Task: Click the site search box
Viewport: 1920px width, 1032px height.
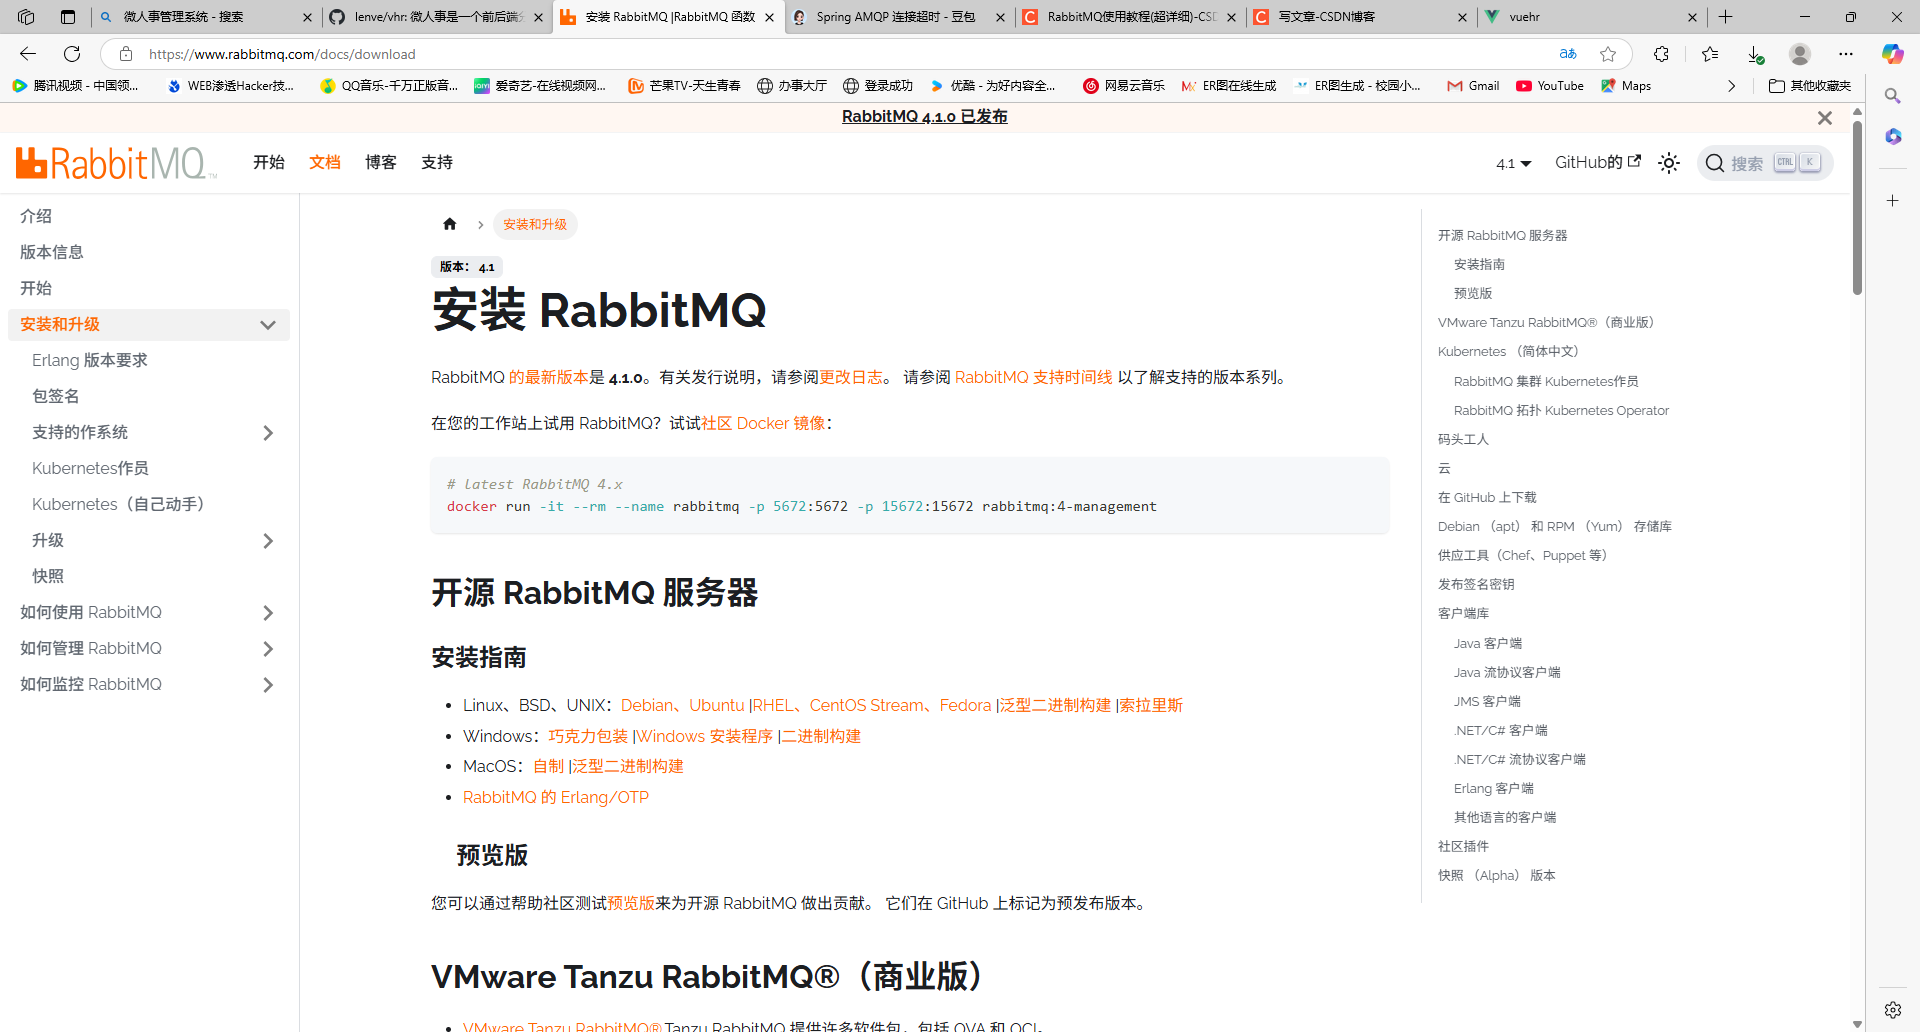Action: click(1765, 163)
